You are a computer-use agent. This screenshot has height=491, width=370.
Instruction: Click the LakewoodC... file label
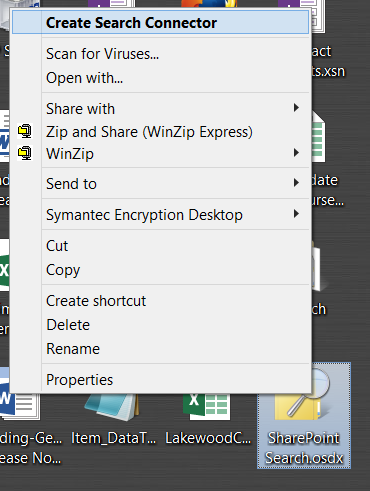coord(208,438)
